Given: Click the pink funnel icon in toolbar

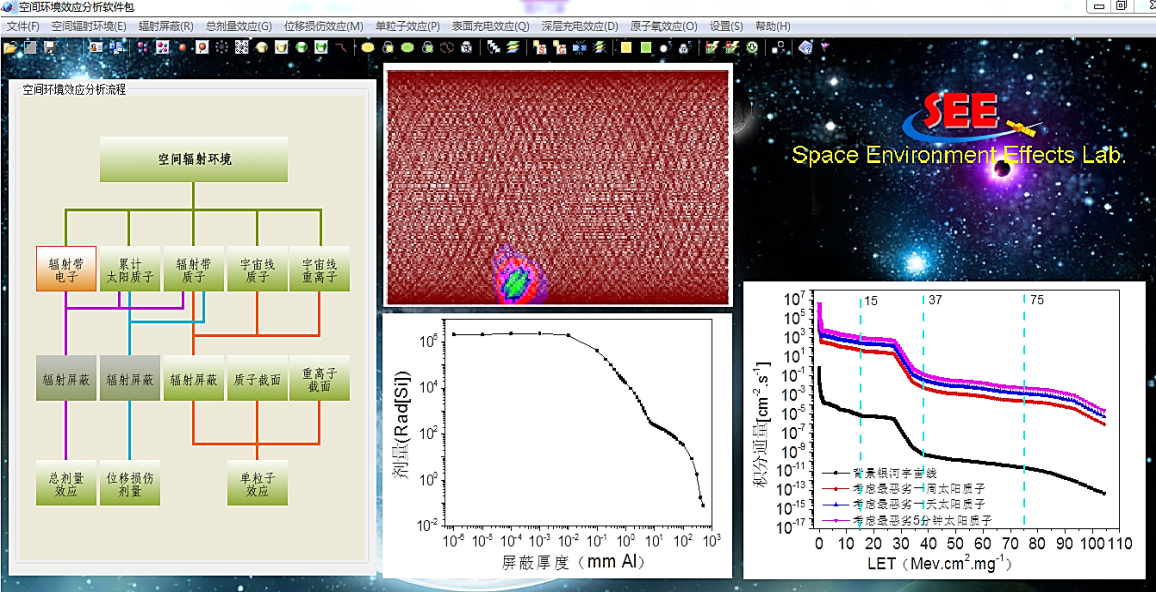Looking at the screenshot, I should point(825,47).
